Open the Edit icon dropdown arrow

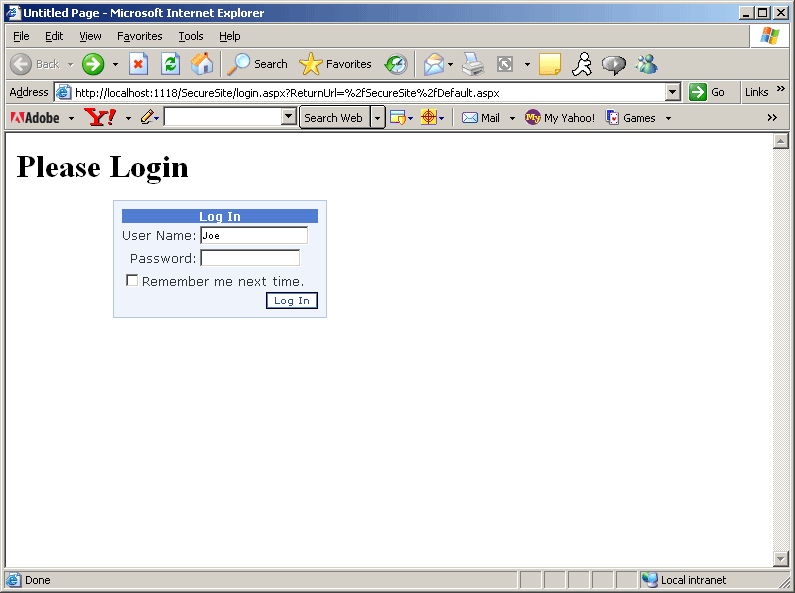[x=527, y=65]
